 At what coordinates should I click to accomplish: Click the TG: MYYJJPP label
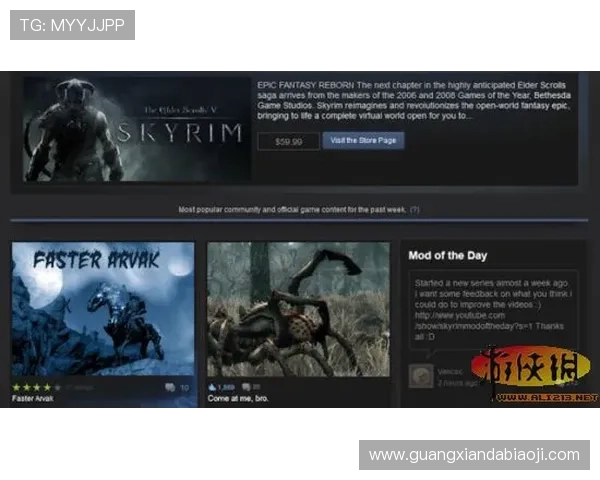click(72, 25)
